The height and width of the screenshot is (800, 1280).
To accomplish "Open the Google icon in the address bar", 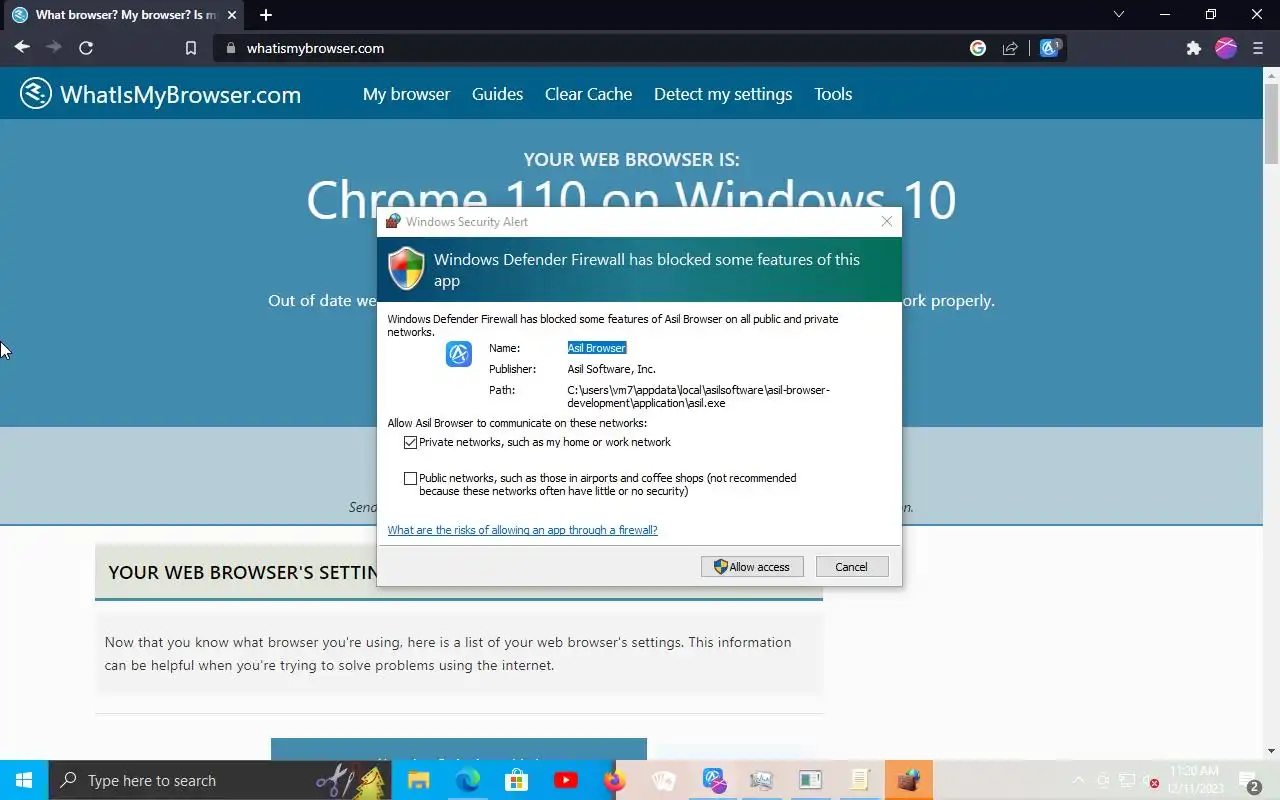I will 978,48.
